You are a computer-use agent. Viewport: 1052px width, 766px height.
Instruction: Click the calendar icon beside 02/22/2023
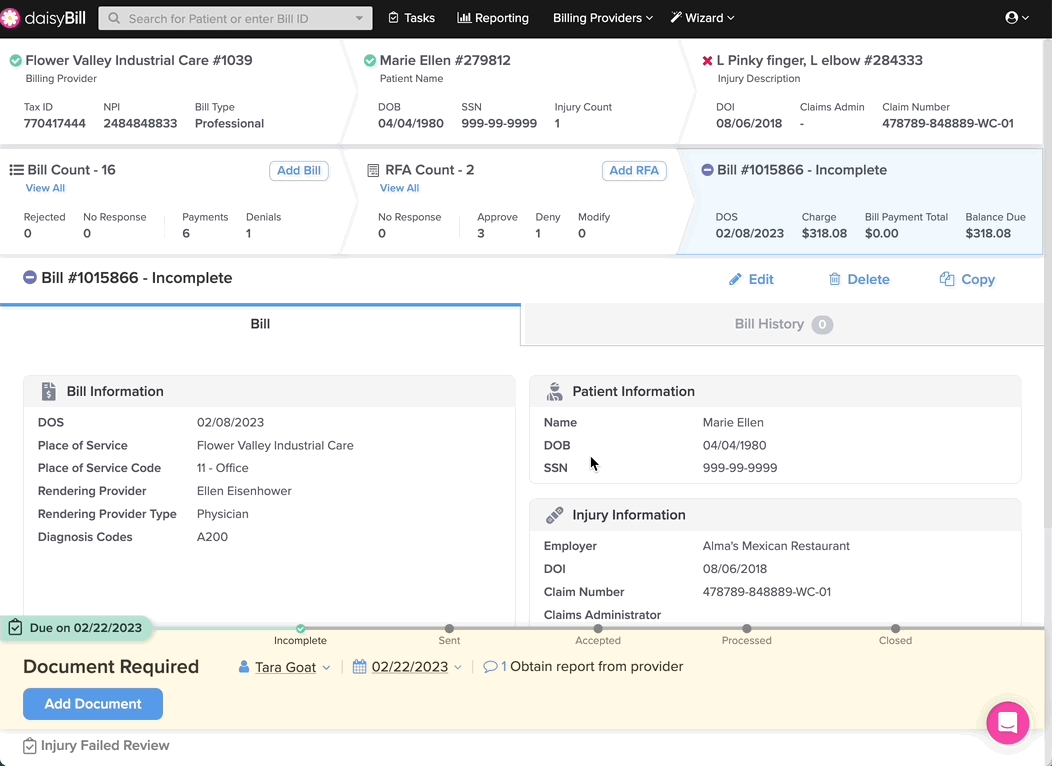(x=360, y=667)
